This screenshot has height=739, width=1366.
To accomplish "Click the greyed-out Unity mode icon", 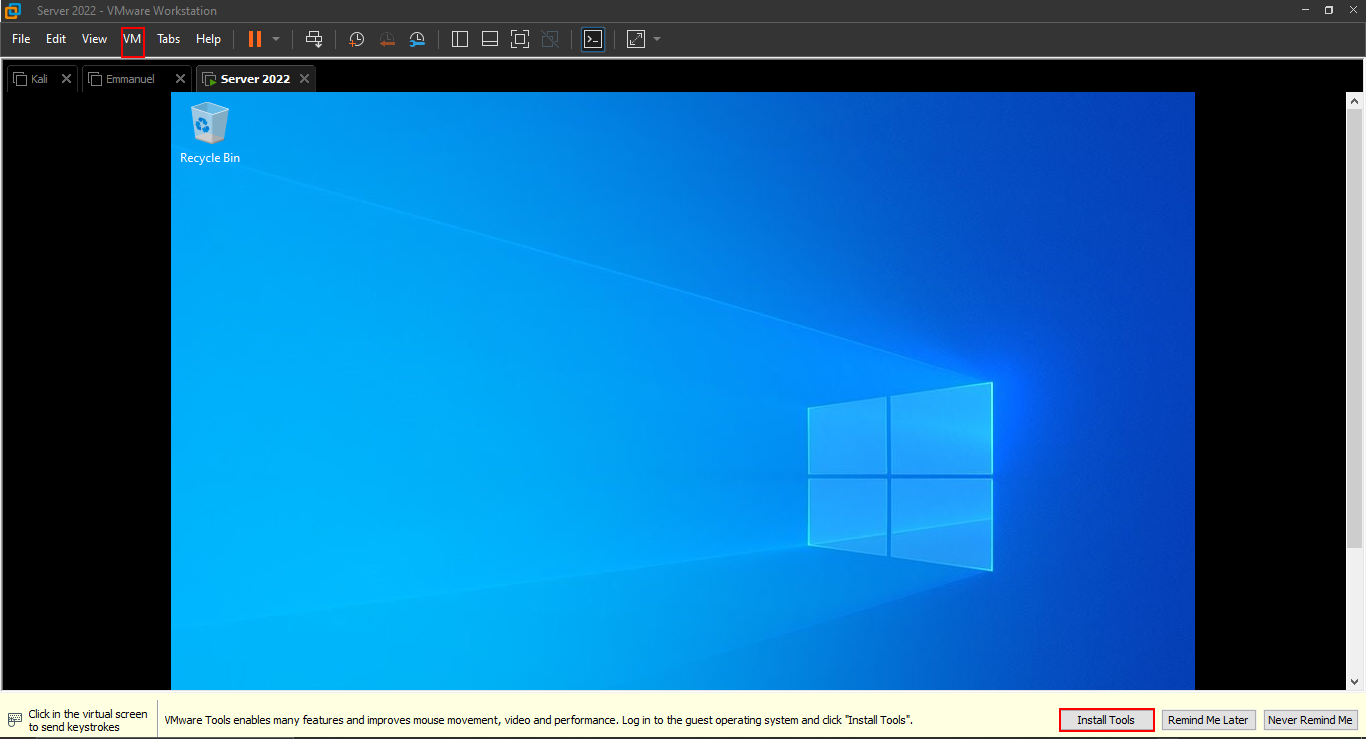I will pos(550,39).
